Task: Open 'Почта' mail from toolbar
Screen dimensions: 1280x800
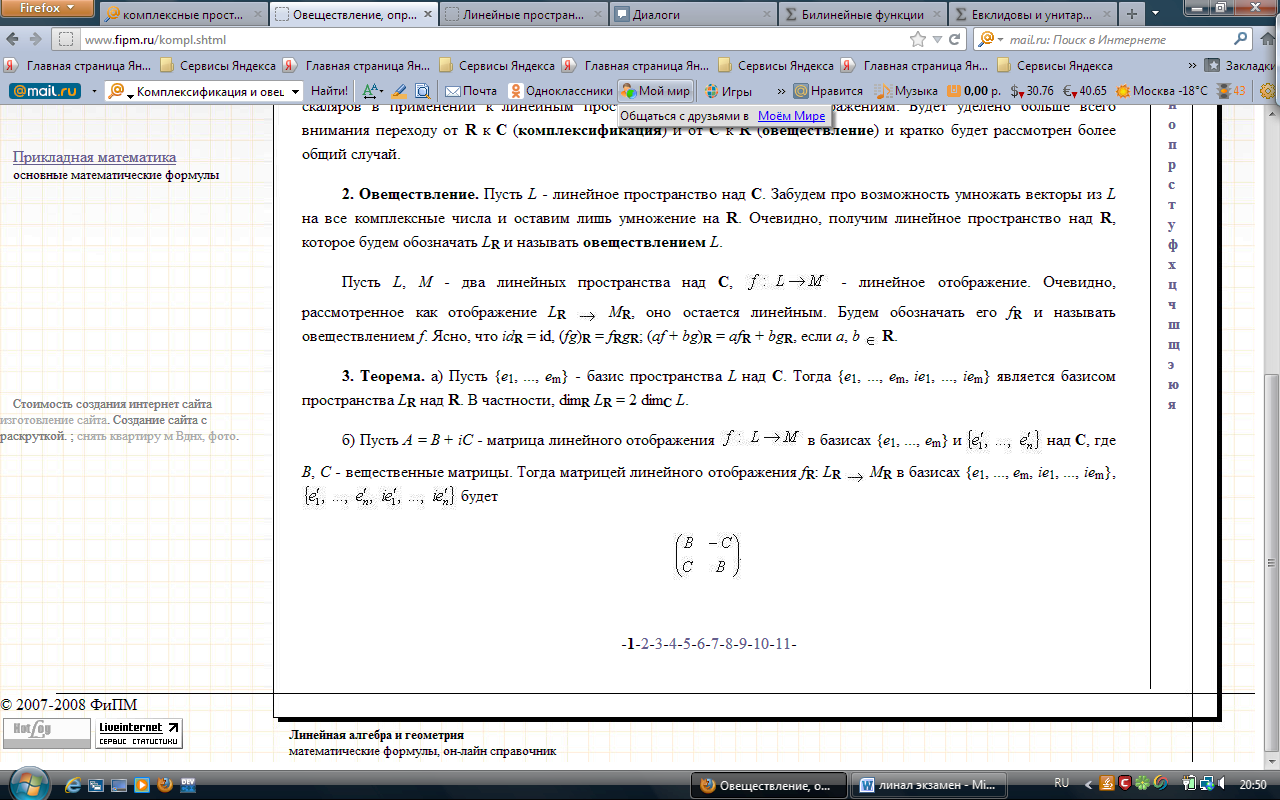Action: [471, 91]
